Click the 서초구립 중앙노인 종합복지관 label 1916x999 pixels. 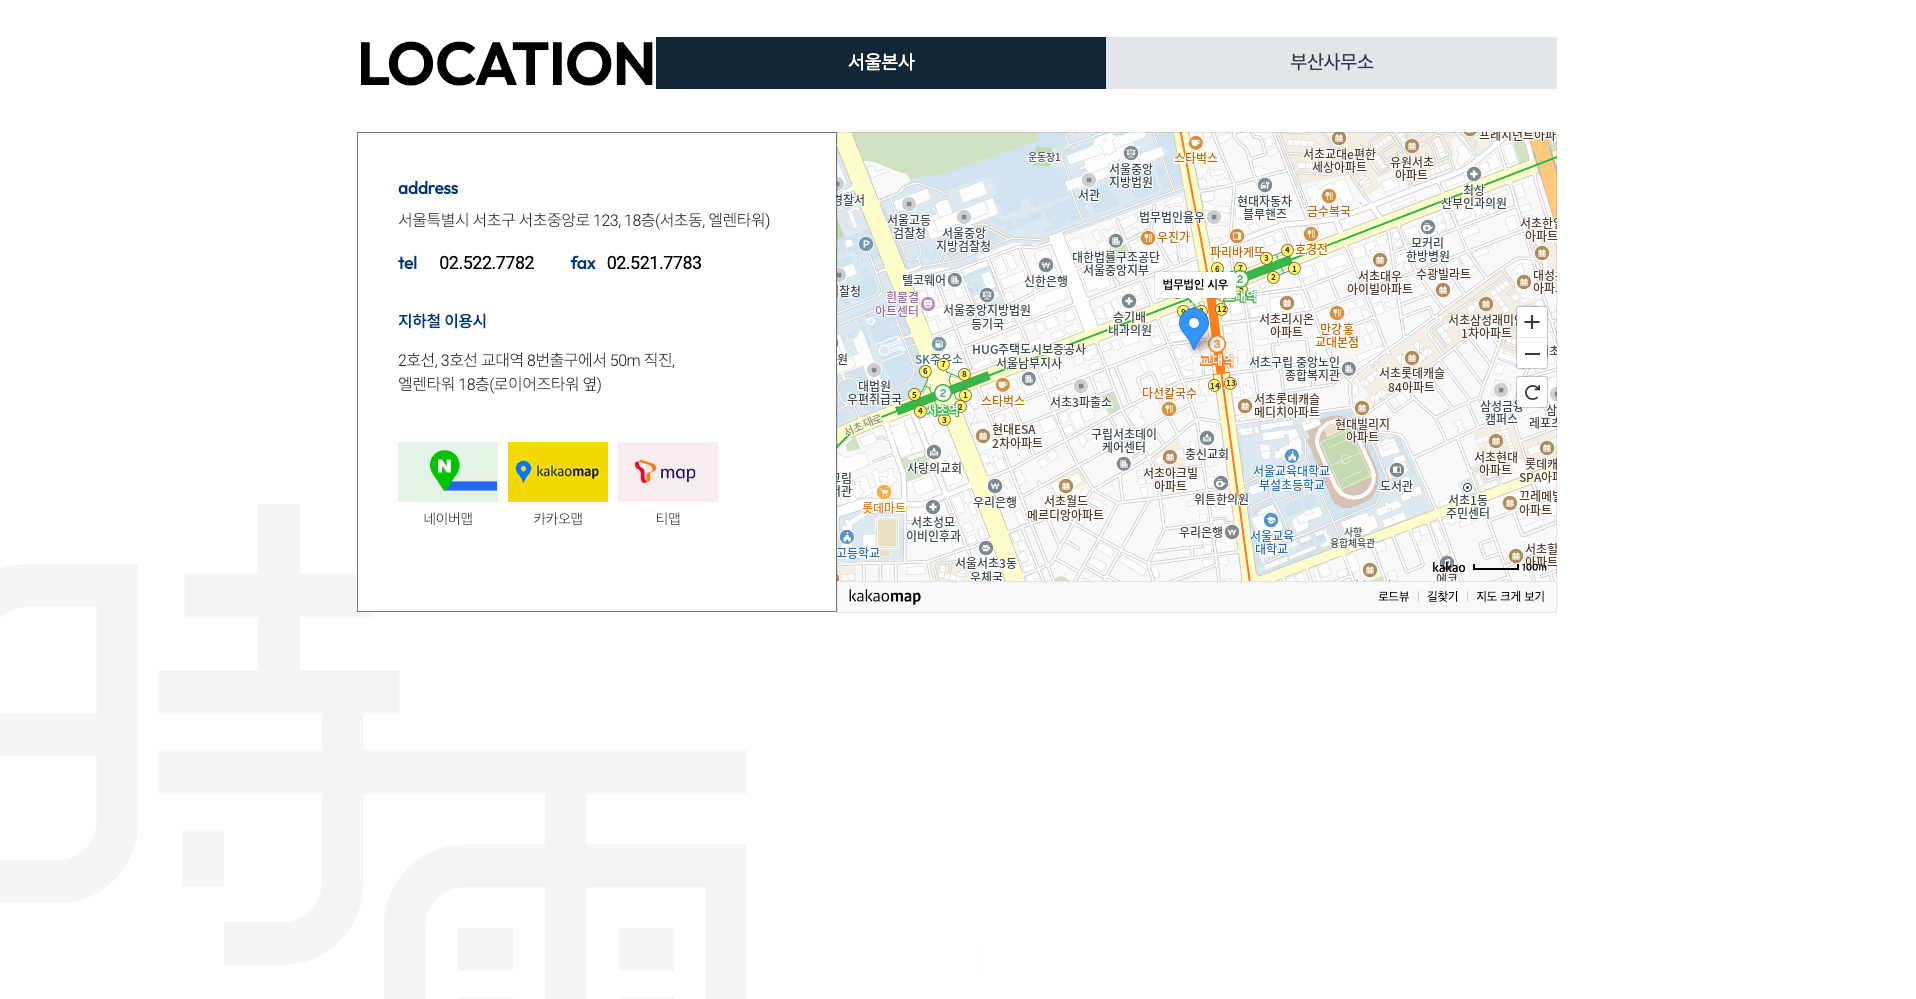(1294, 368)
